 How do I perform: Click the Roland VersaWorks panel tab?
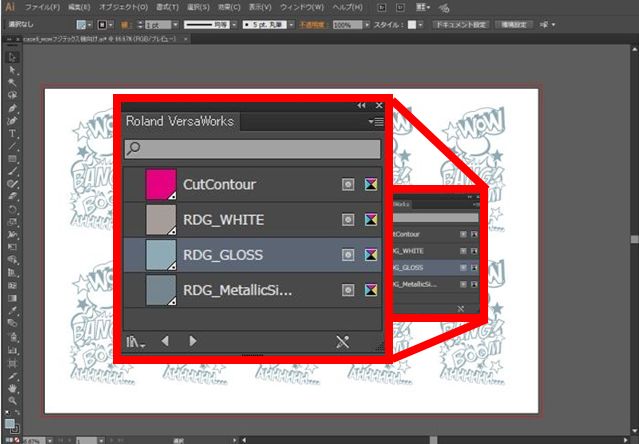pyautogui.click(x=180, y=121)
